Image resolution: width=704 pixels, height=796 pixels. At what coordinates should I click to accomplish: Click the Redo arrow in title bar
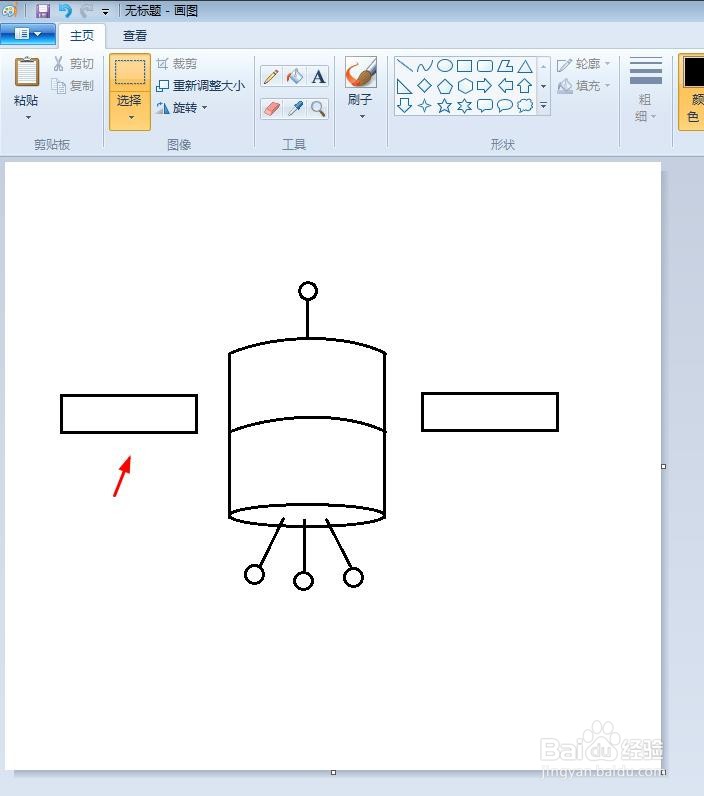[86, 10]
